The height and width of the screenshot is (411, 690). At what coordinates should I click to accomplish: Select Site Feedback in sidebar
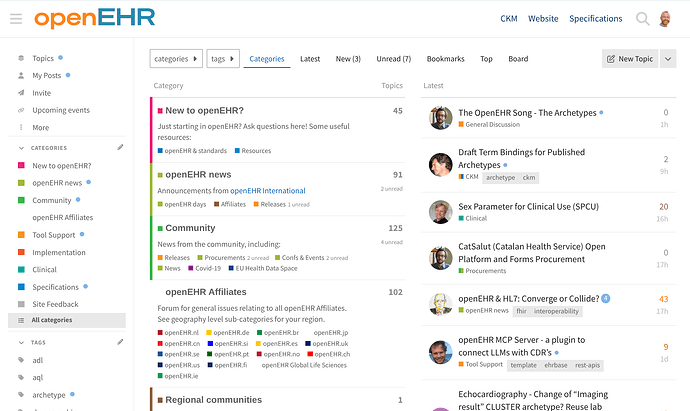click(55, 304)
